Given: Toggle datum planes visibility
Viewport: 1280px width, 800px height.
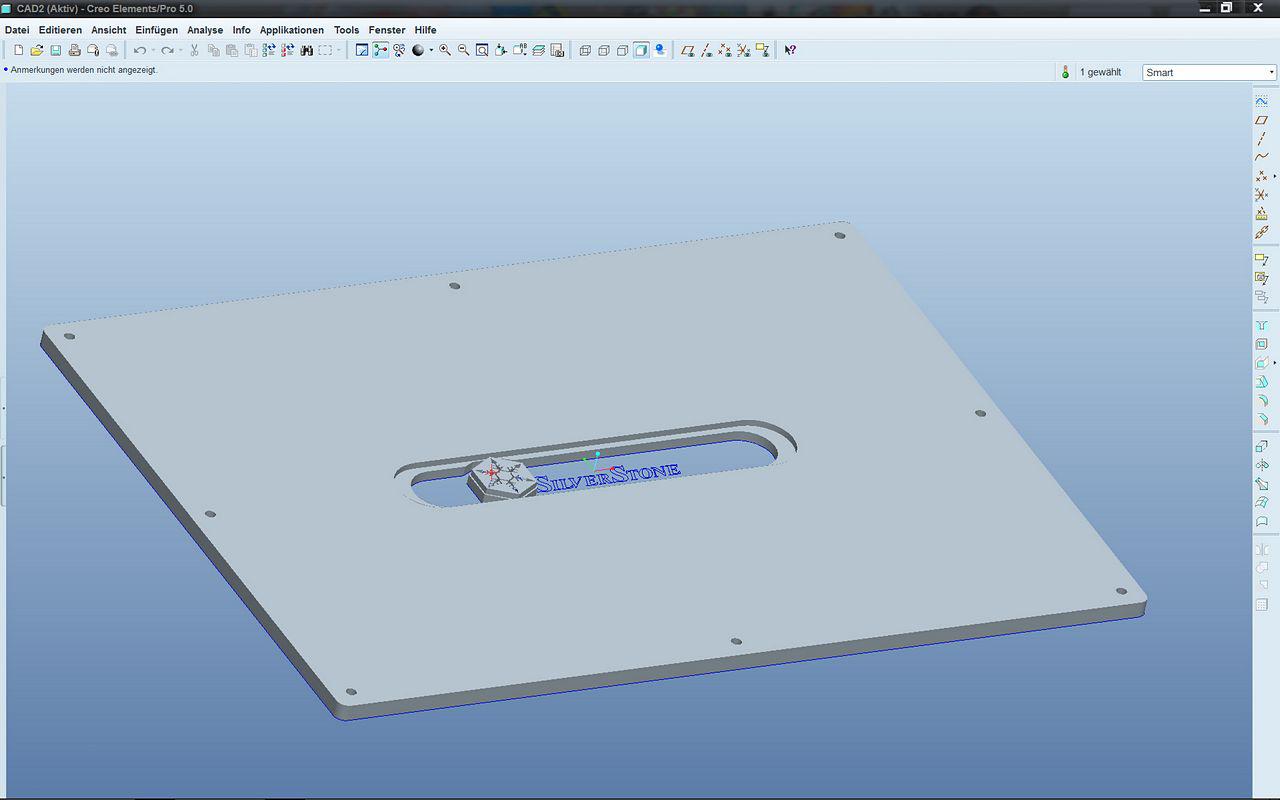Looking at the screenshot, I should [x=687, y=50].
